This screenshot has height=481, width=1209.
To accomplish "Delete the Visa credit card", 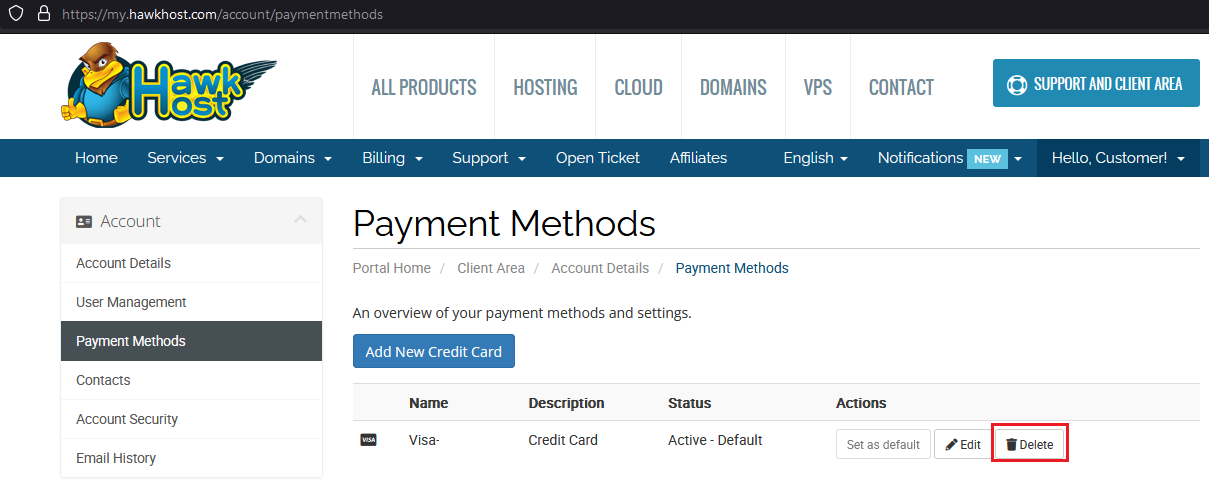I will point(1030,444).
